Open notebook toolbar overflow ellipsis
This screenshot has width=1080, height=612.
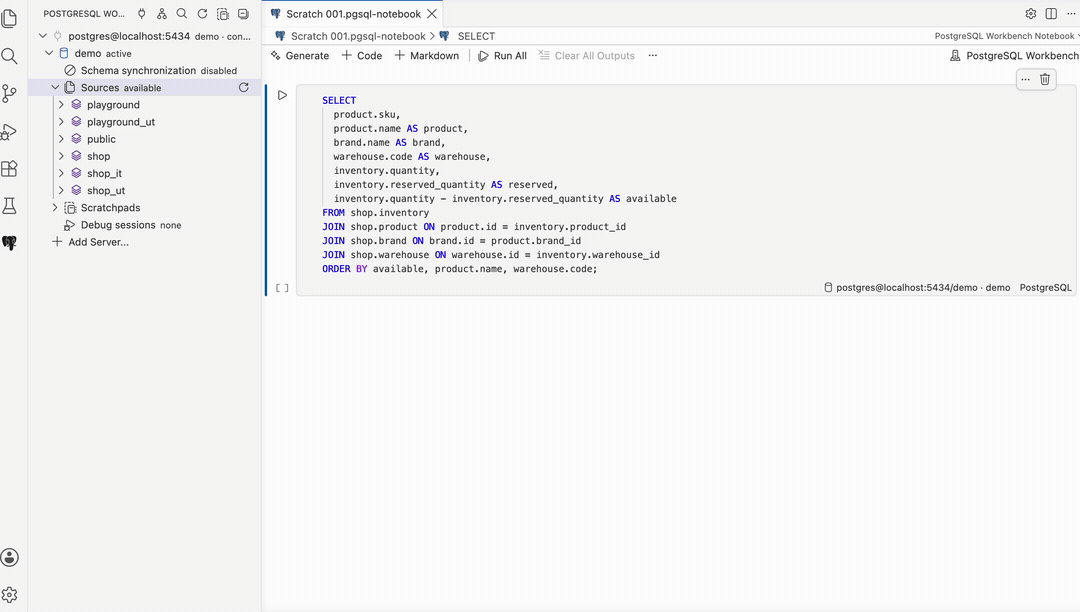pyautogui.click(x=653, y=56)
